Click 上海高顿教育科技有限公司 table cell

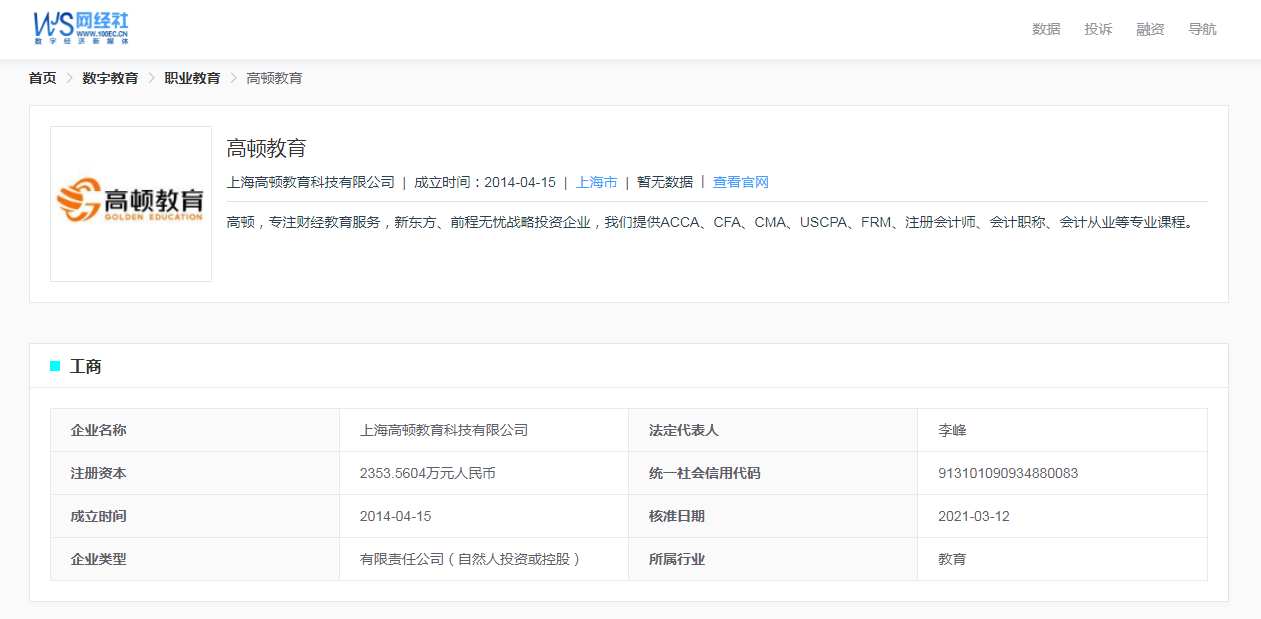[484, 430]
